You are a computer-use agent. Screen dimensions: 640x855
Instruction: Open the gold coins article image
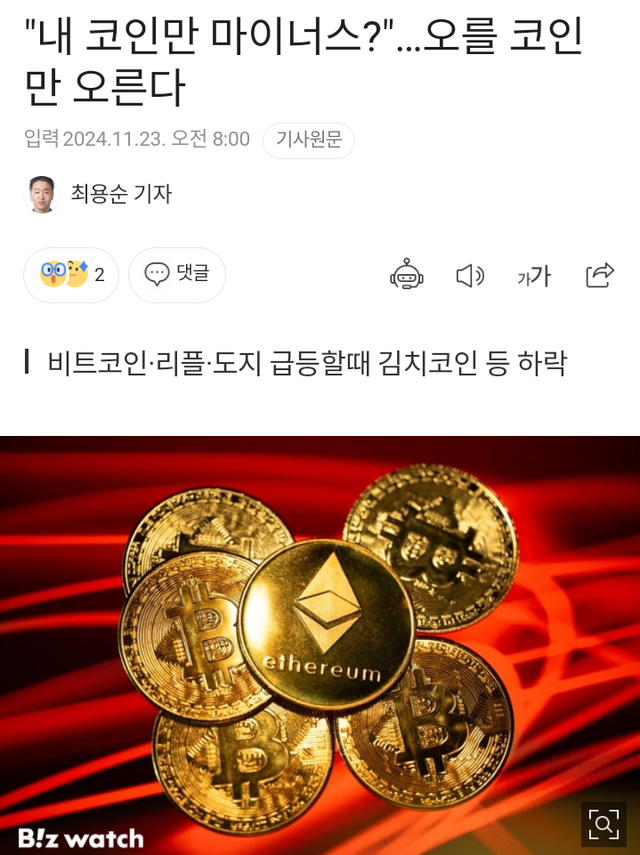(x=320, y=646)
